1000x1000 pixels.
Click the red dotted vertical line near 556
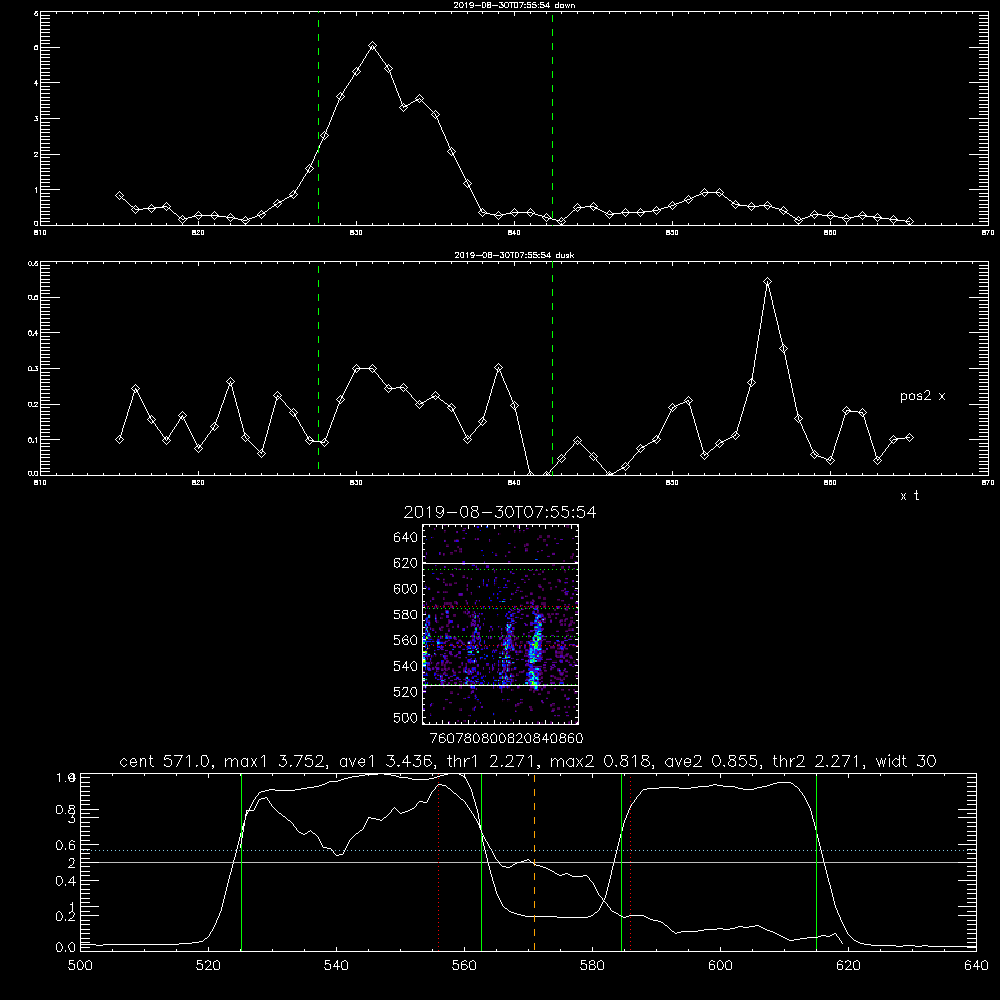pos(439,862)
